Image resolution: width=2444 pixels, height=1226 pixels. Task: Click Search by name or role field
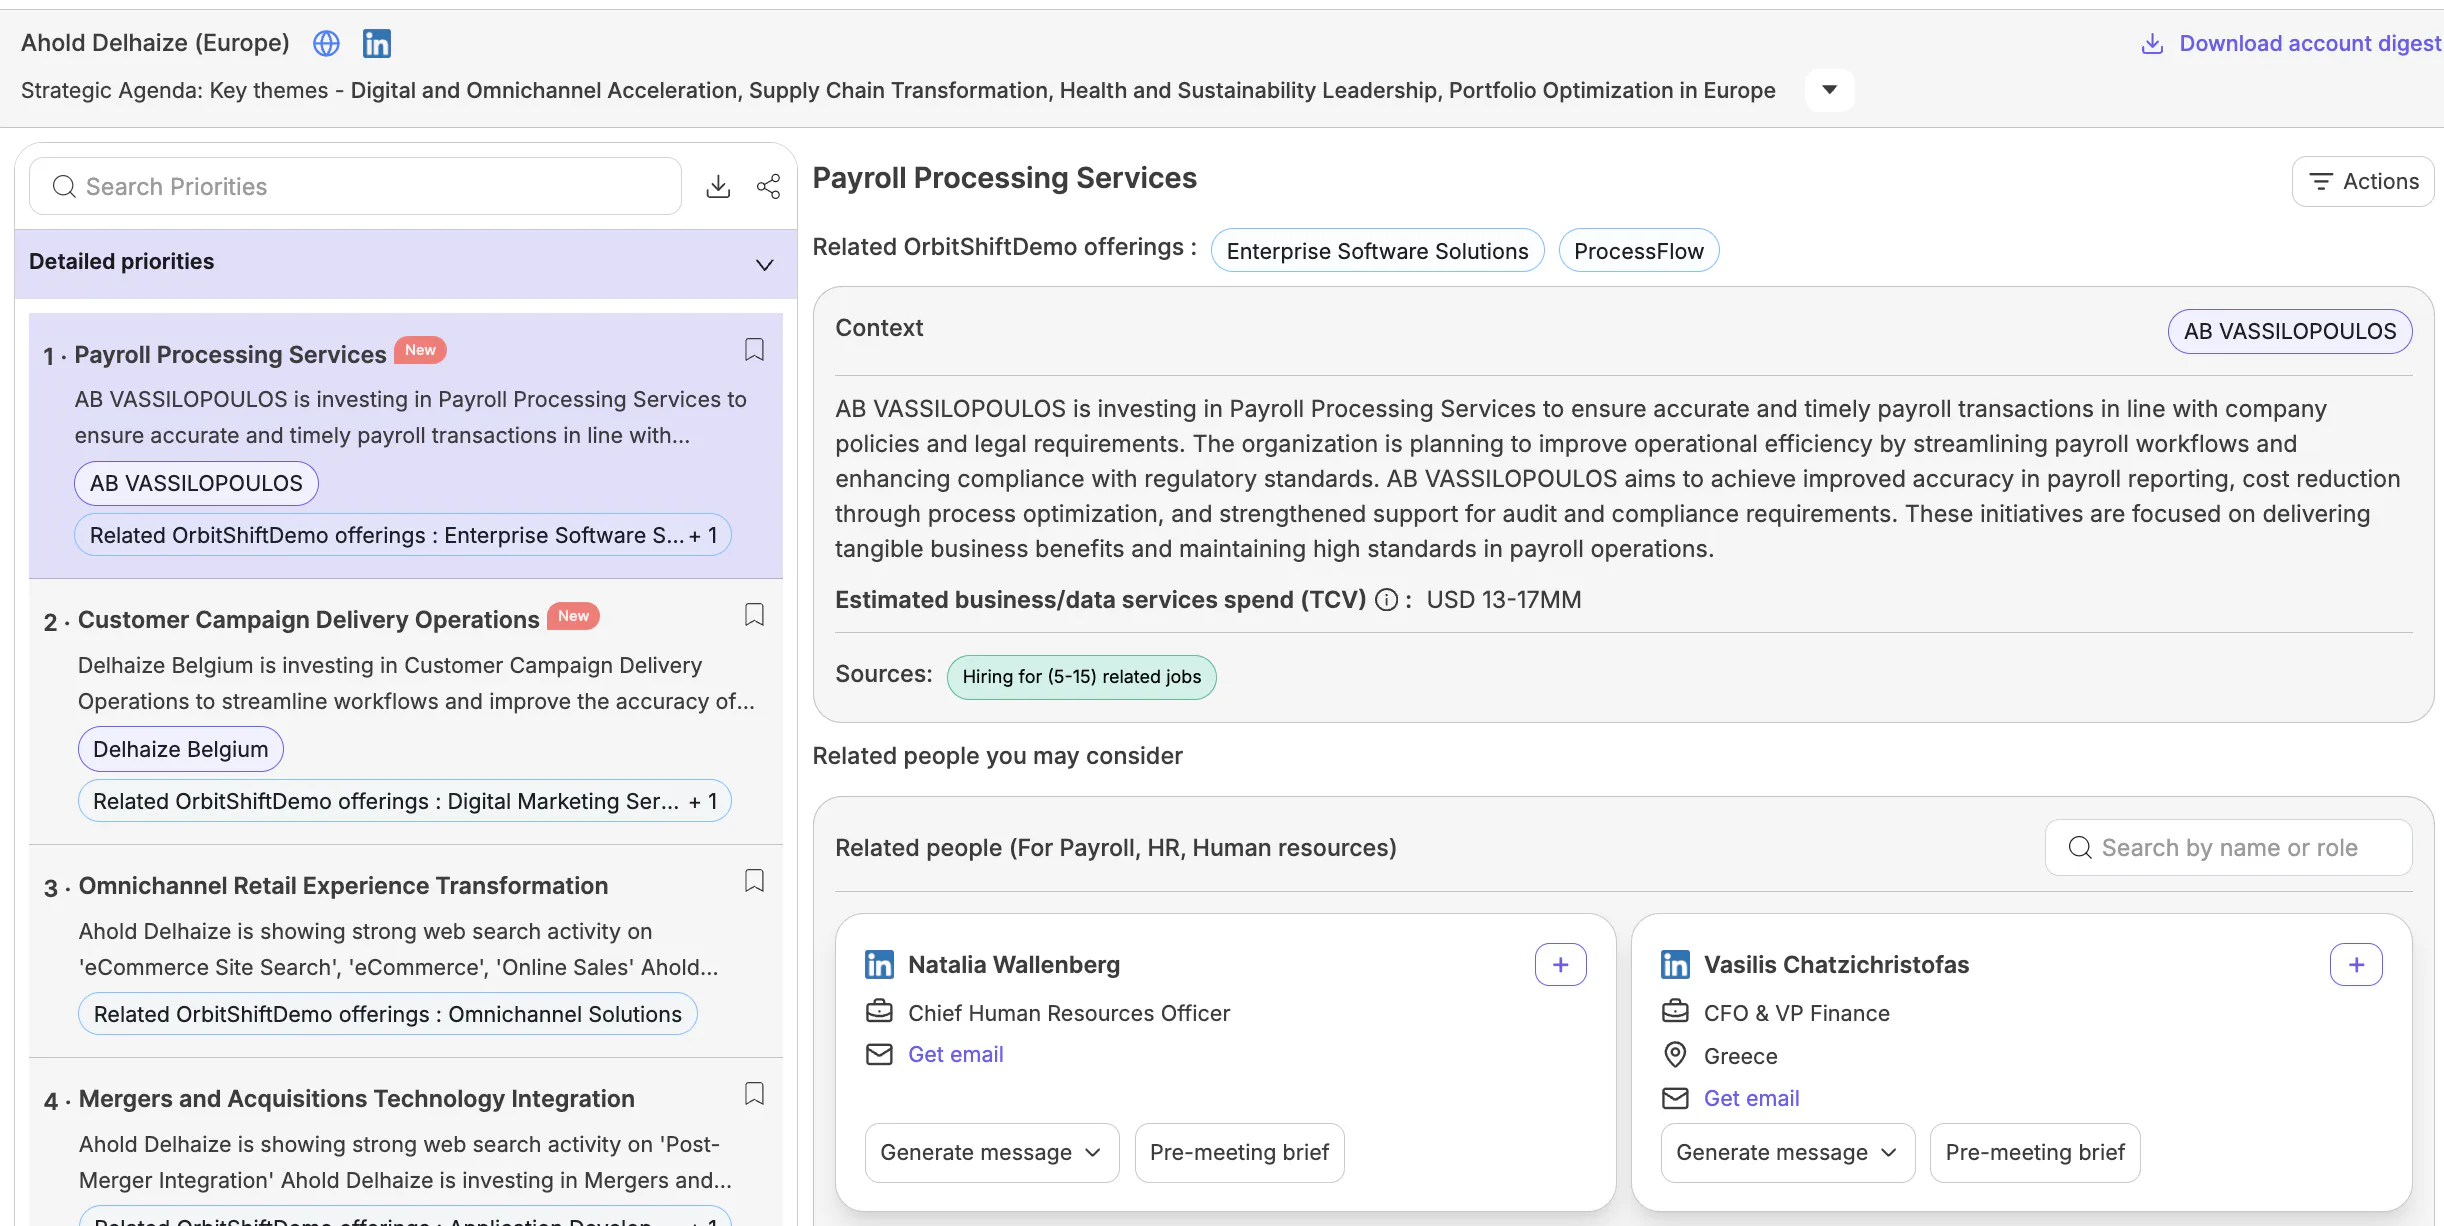pos(2228,847)
